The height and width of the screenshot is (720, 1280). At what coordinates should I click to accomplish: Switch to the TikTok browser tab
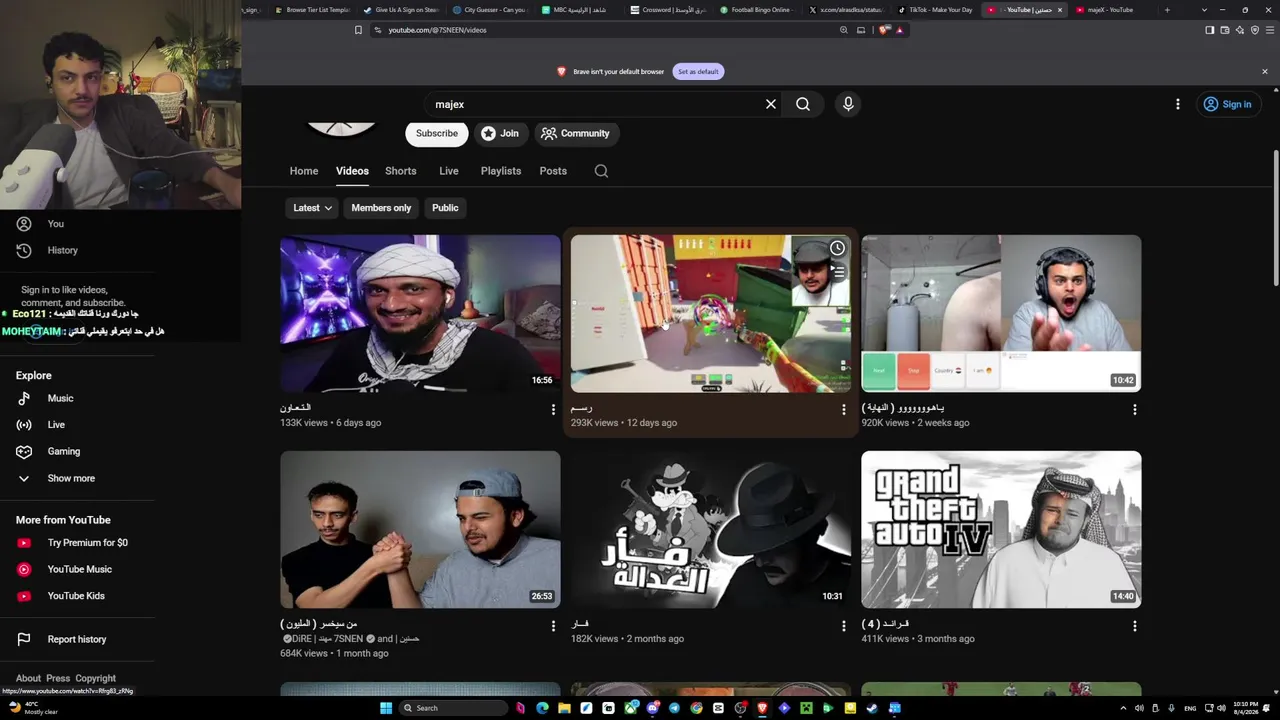935,10
